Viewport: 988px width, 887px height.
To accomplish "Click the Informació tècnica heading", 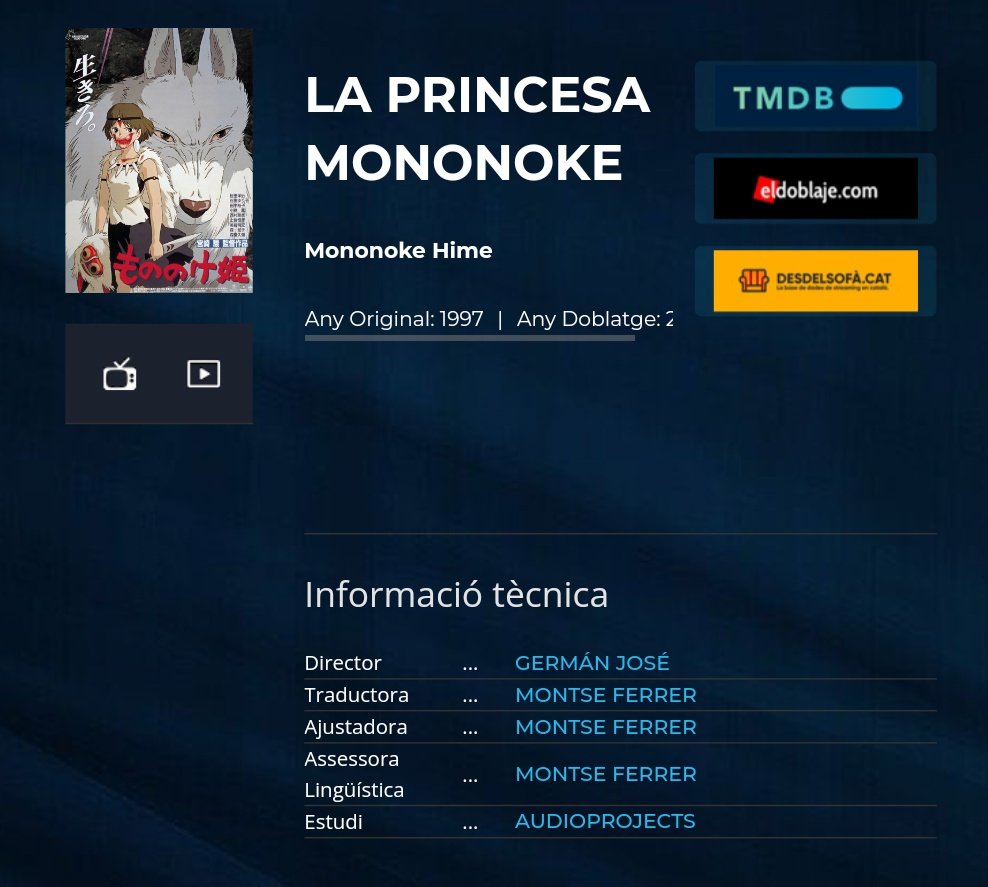I will pos(456,594).
